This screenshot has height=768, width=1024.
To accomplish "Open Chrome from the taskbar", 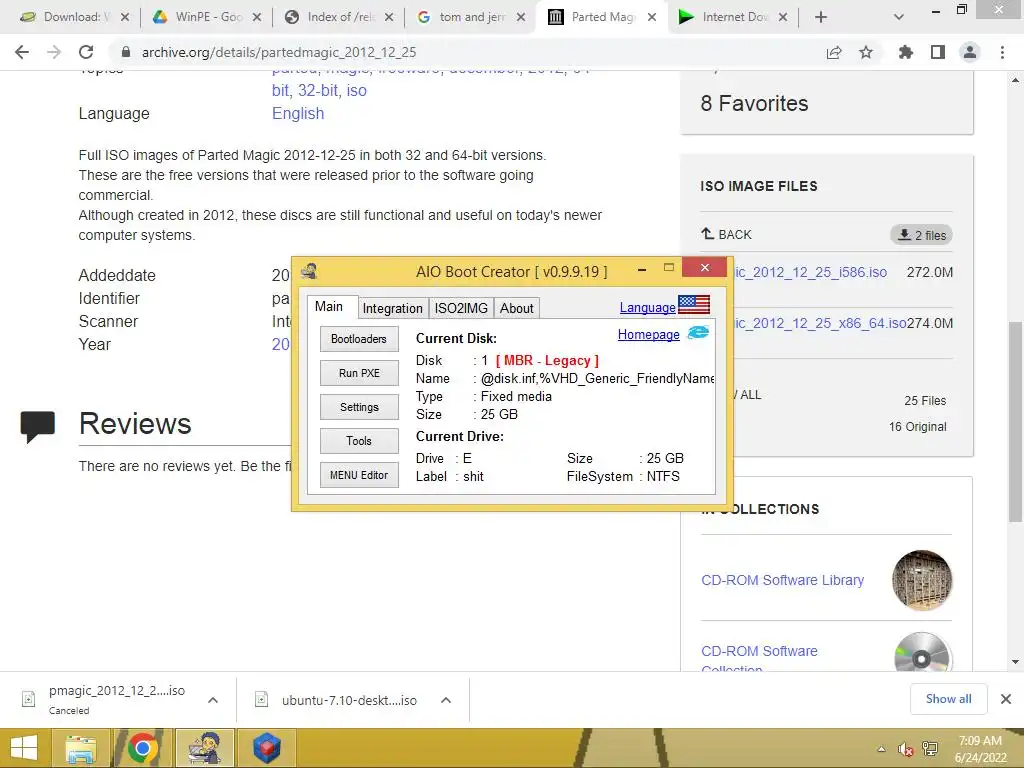I will pyautogui.click(x=142, y=748).
